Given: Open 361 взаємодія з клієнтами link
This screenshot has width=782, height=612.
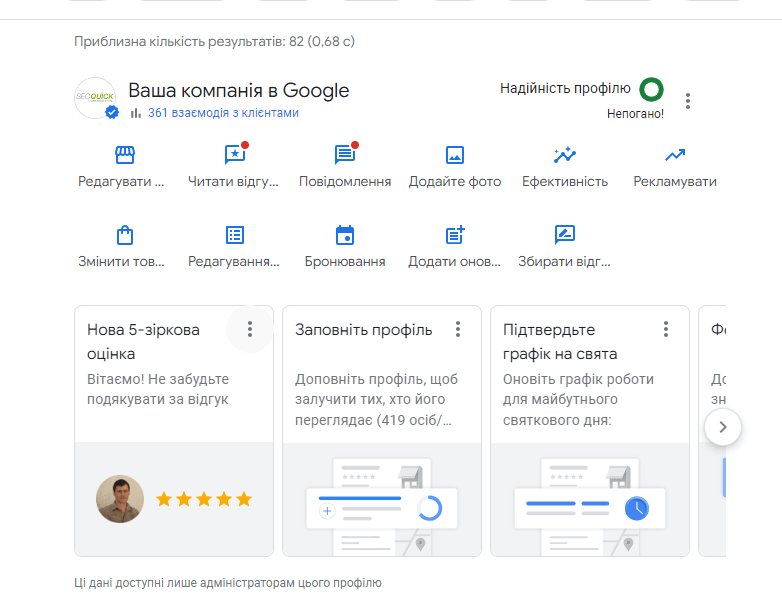Looking at the screenshot, I should pyautogui.click(x=223, y=113).
